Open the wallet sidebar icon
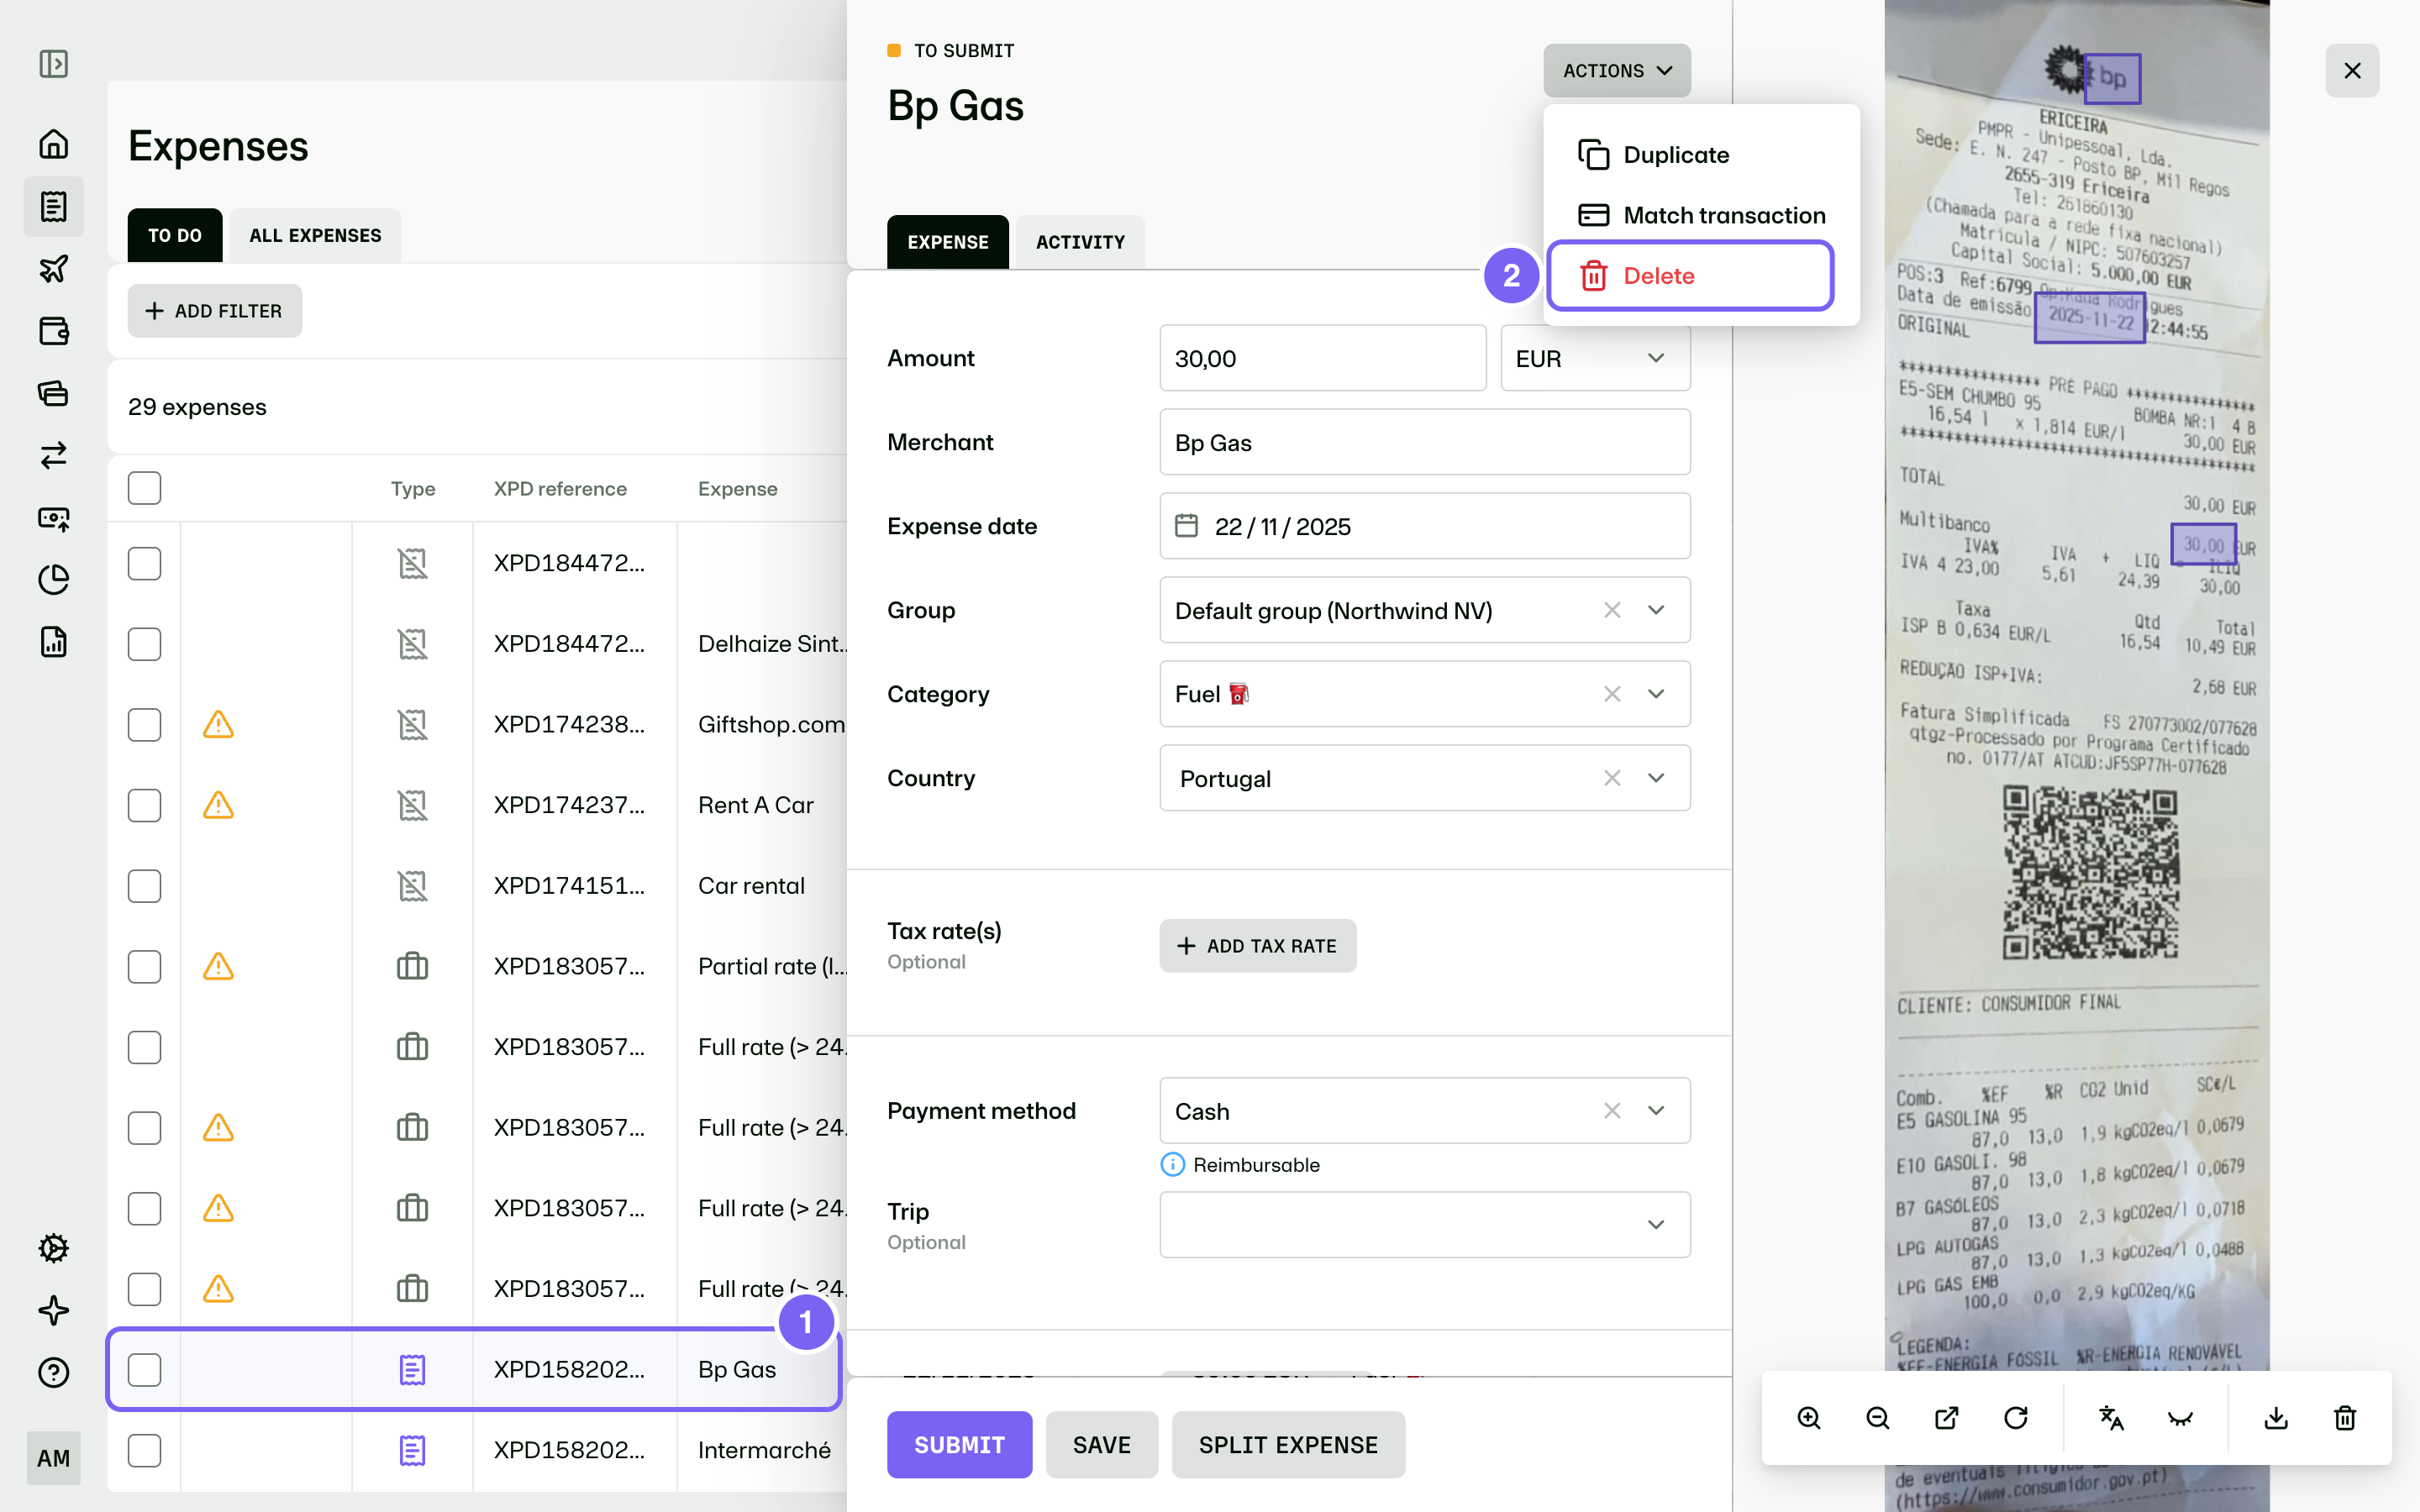Image resolution: width=2420 pixels, height=1512 pixels. coord(54,330)
